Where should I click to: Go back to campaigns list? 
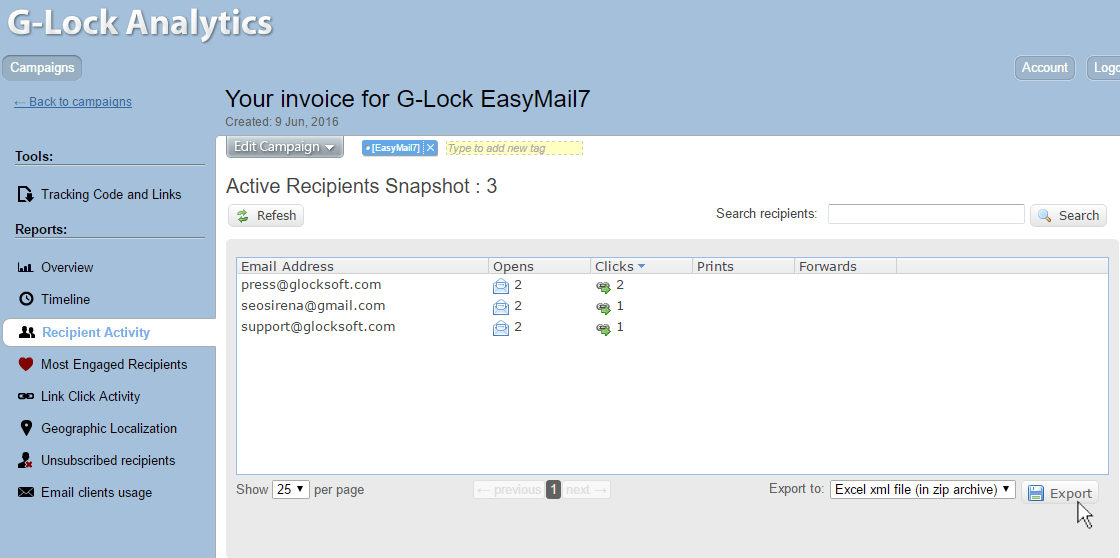coord(73,101)
